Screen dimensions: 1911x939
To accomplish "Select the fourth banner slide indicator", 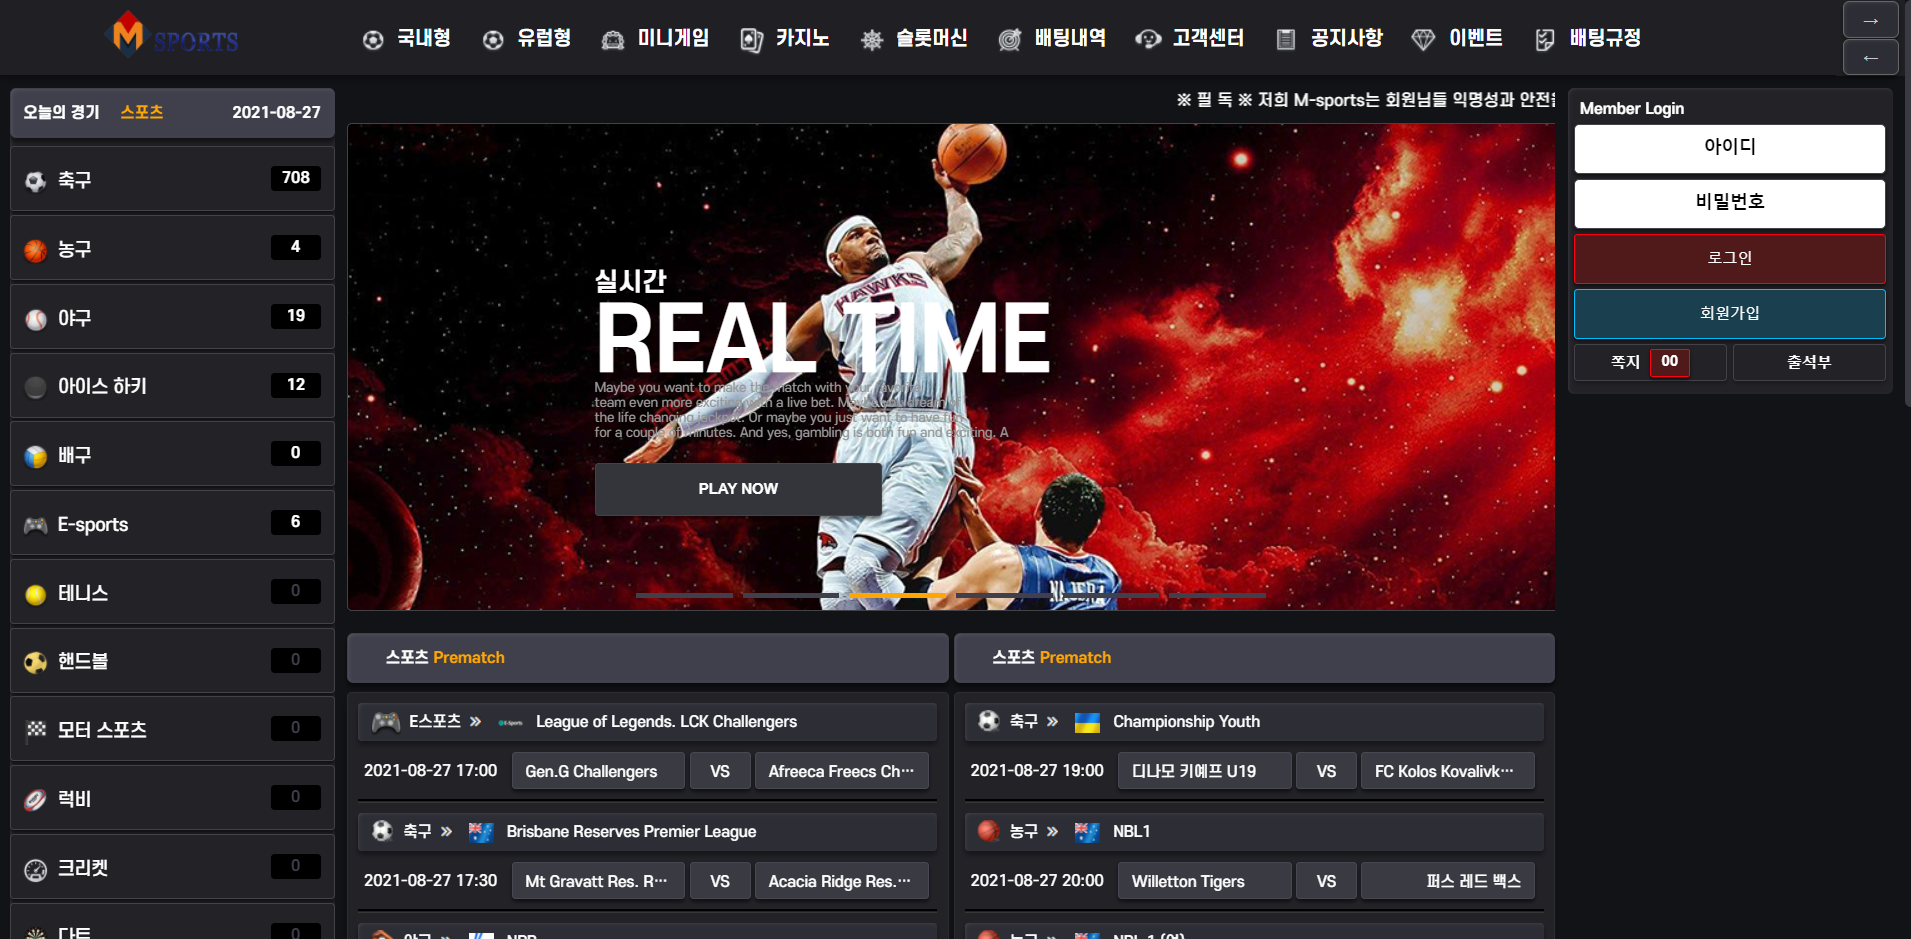I will click(x=1004, y=595).
